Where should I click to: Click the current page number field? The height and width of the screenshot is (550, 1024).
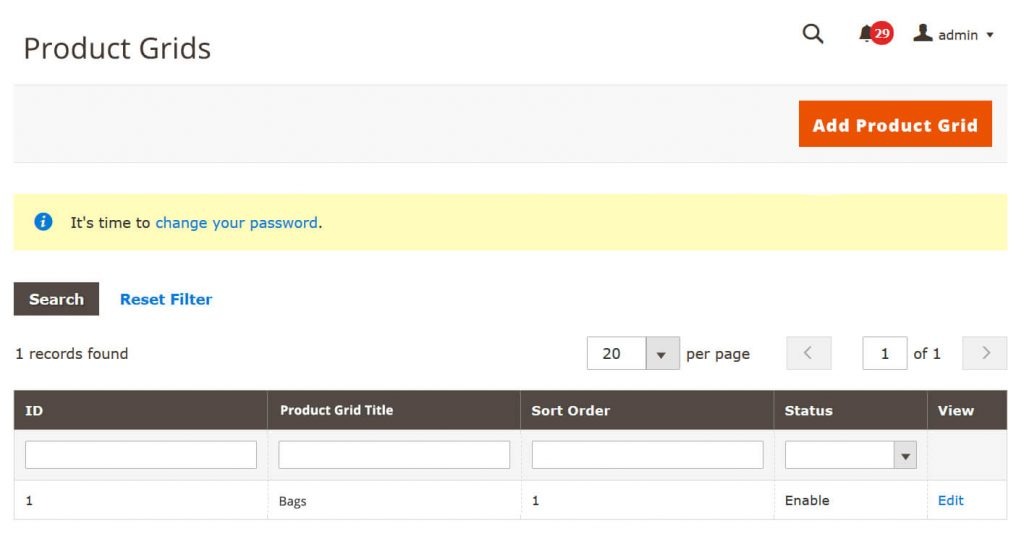pos(884,353)
